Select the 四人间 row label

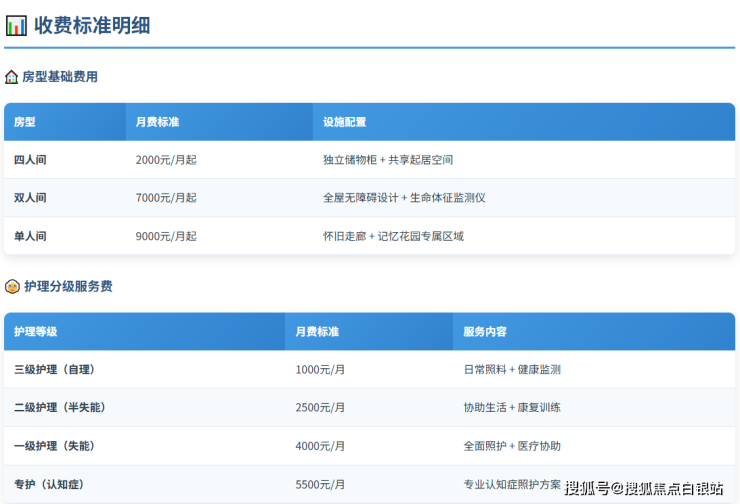click(30, 160)
